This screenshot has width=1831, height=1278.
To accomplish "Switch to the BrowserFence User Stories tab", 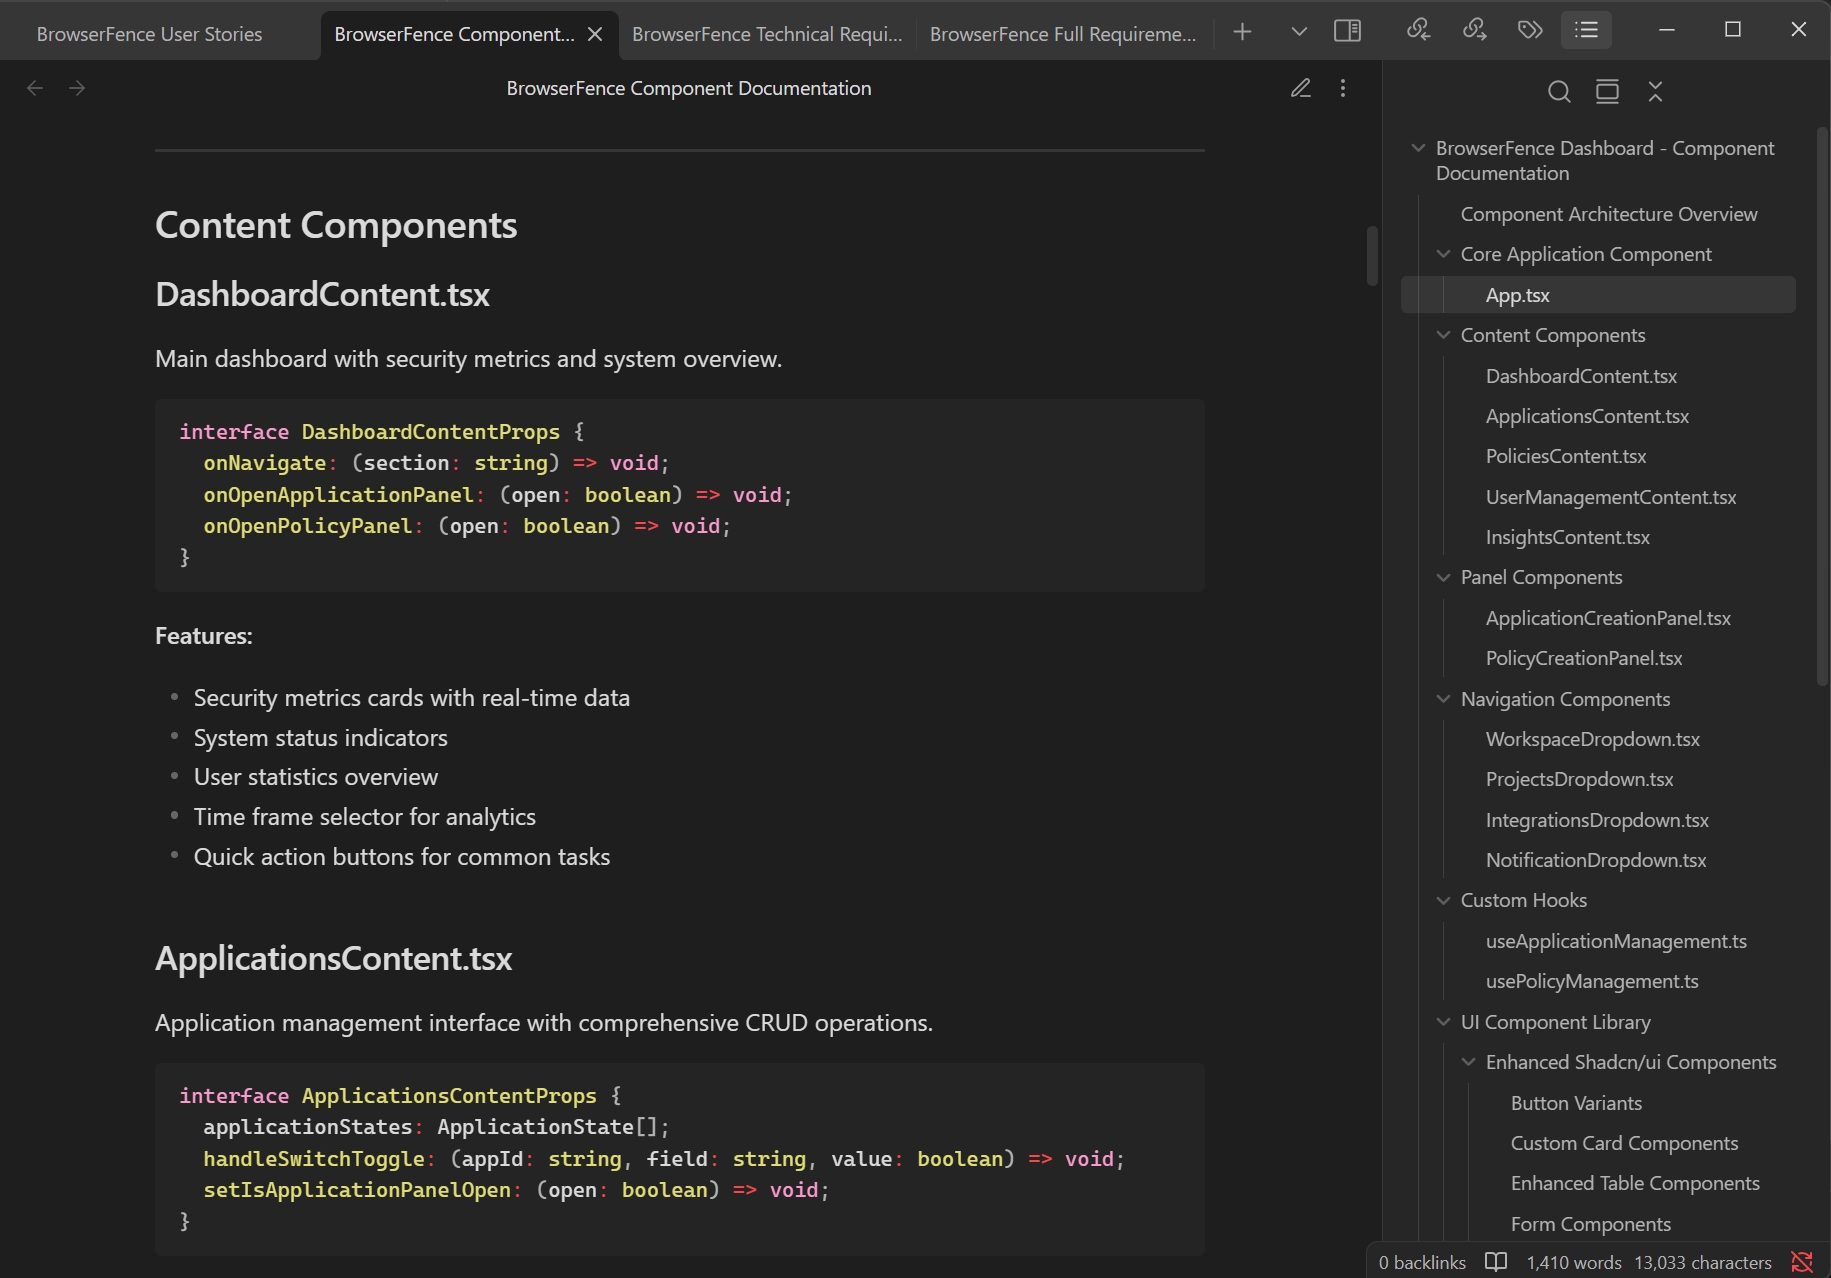I will click(x=148, y=32).
